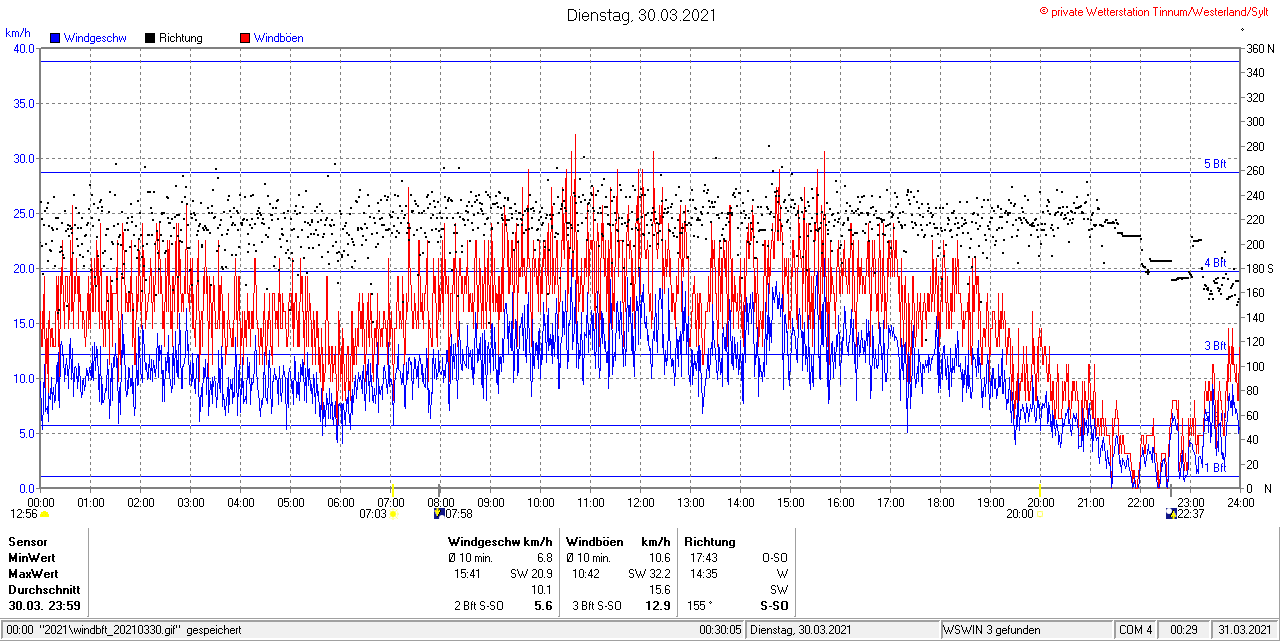Viewport: 1280px width, 641px height.
Task: Click the current wind speed 5.6
Action: (x=543, y=606)
